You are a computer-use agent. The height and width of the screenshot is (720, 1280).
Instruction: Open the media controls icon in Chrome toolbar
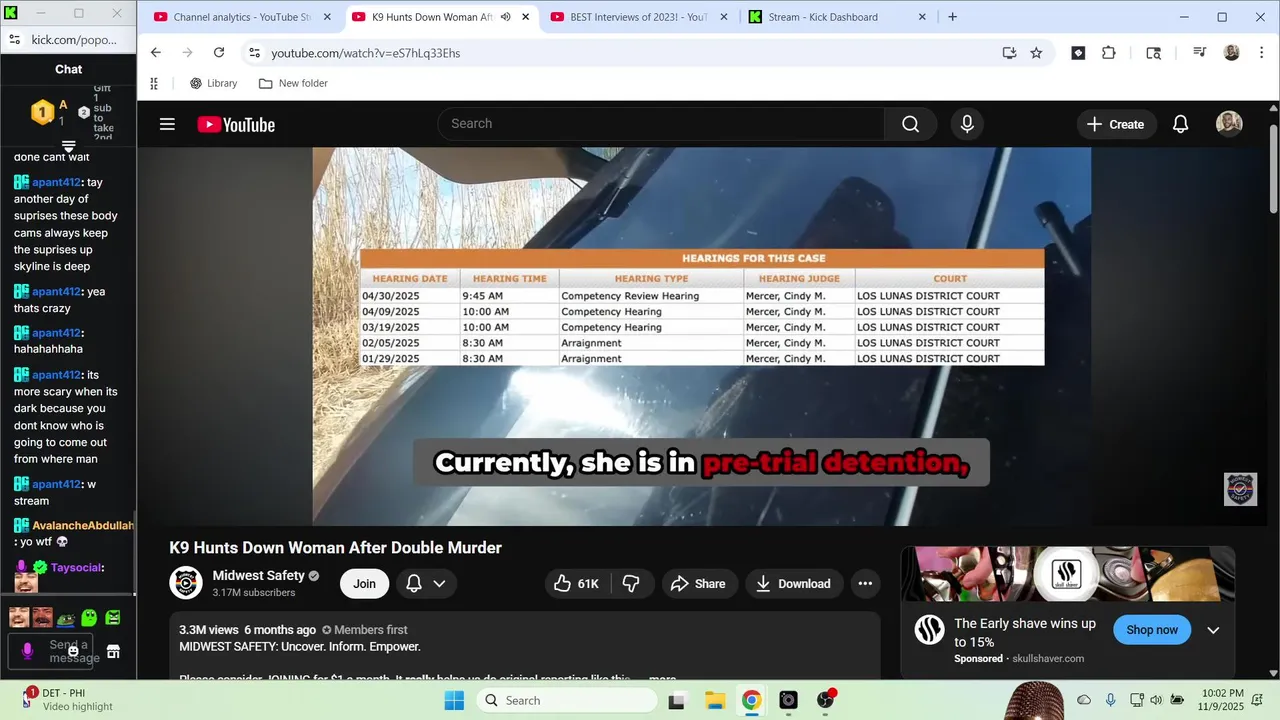1199,53
